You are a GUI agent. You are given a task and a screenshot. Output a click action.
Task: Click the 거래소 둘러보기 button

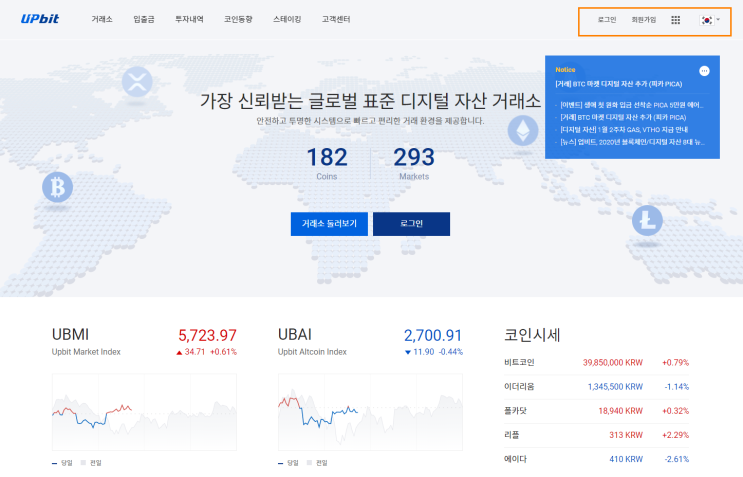pyautogui.click(x=329, y=224)
